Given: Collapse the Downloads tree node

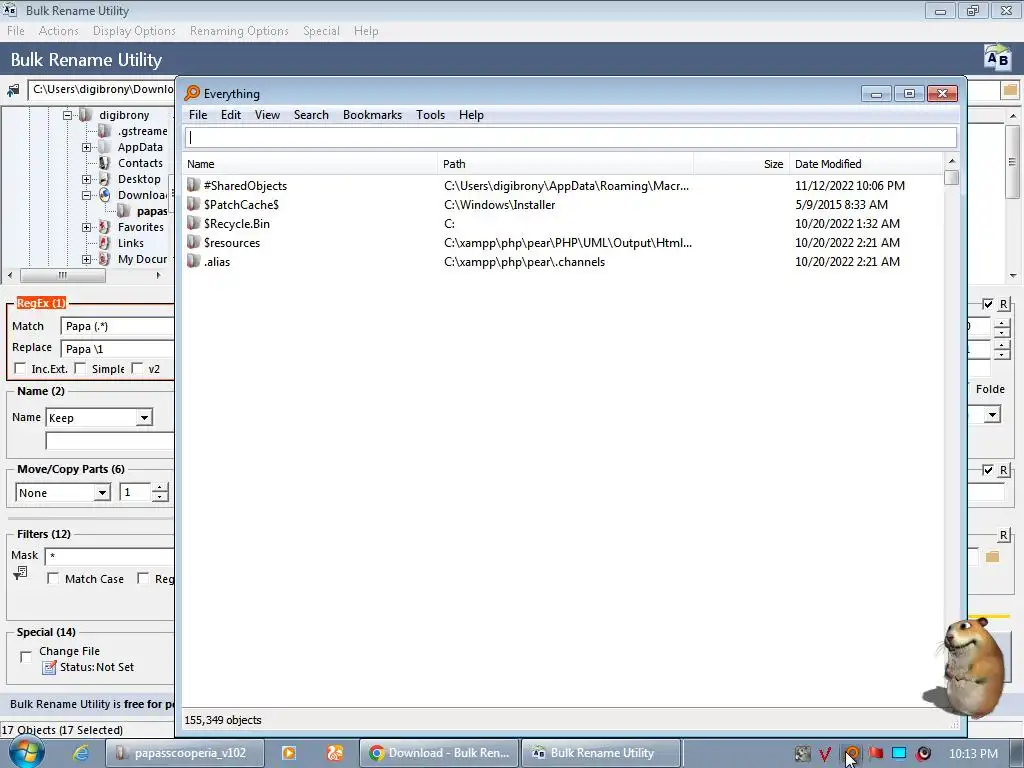Looking at the screenshot, I should [86, 195].
